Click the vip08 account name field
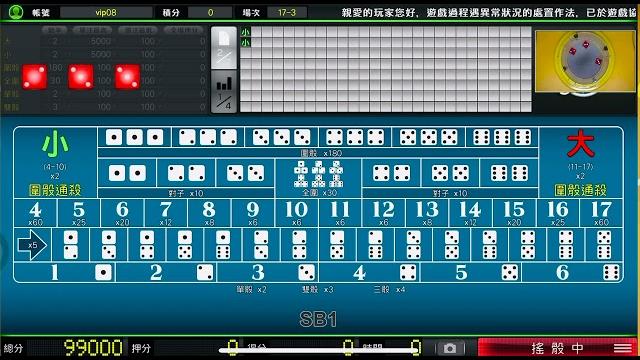The width and height of the screenshot is (640, 360). point(106,12)
